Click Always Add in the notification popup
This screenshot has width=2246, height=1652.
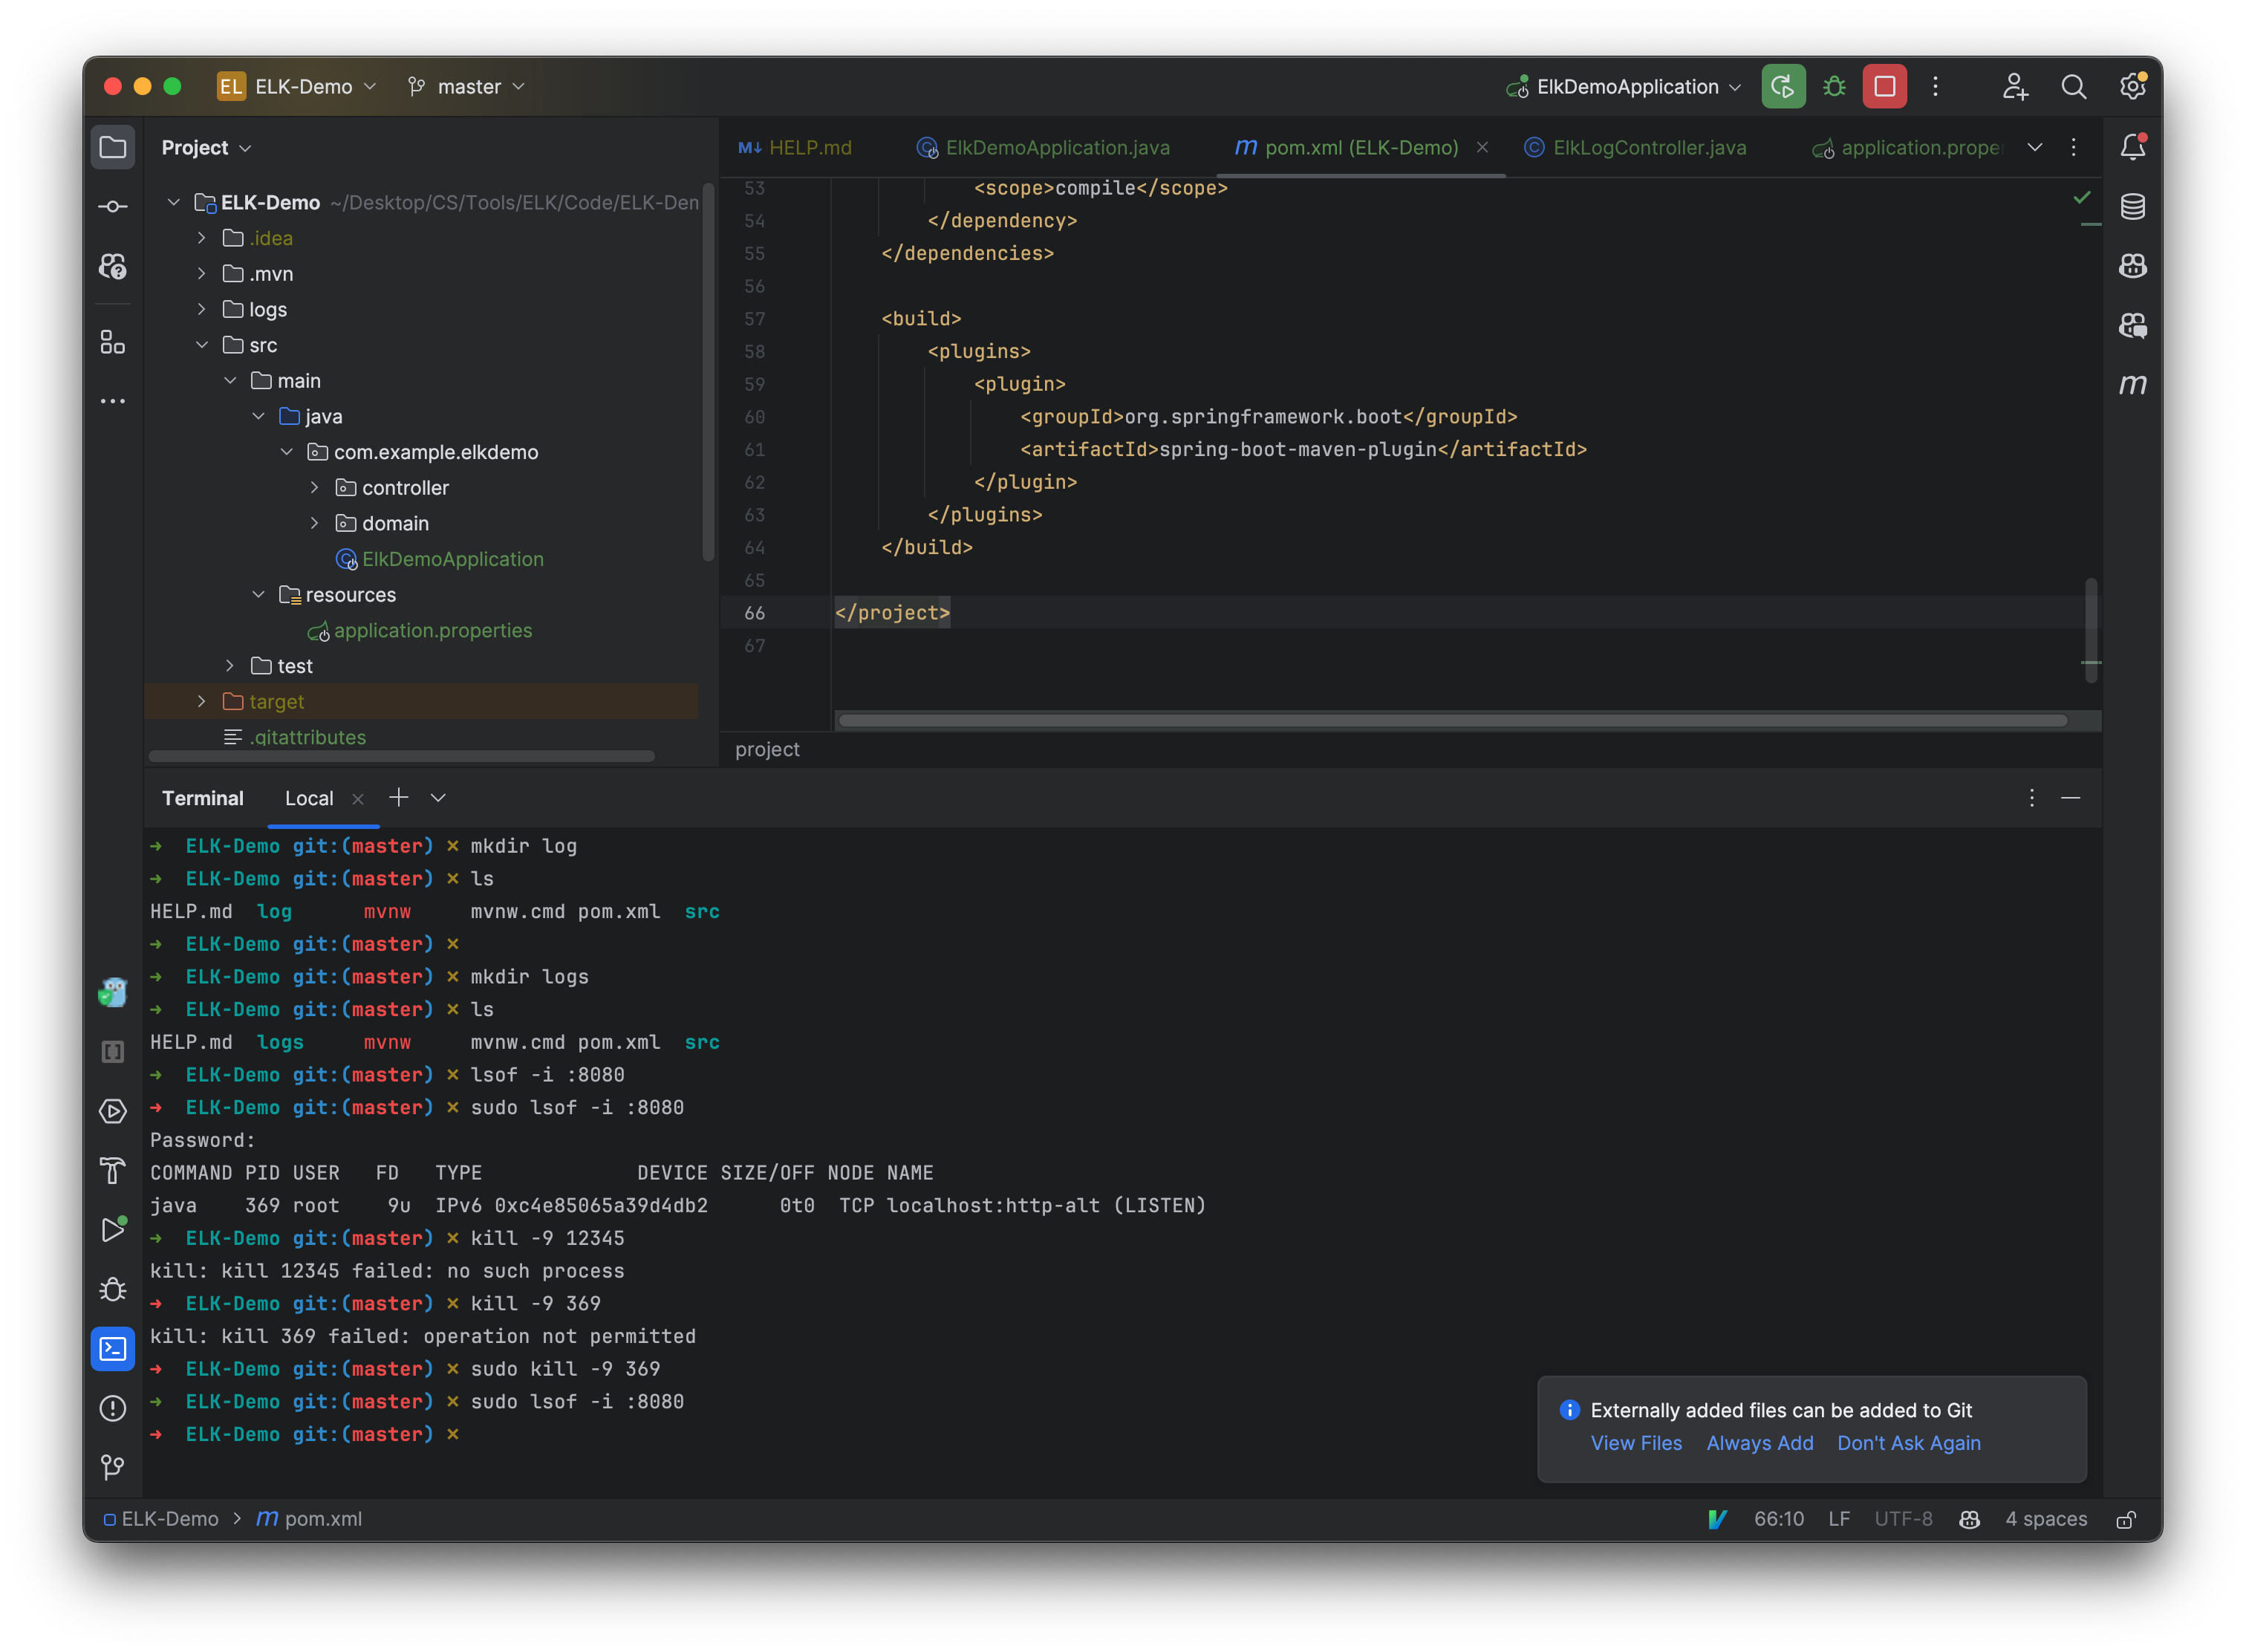(x=1759, y=1443)
